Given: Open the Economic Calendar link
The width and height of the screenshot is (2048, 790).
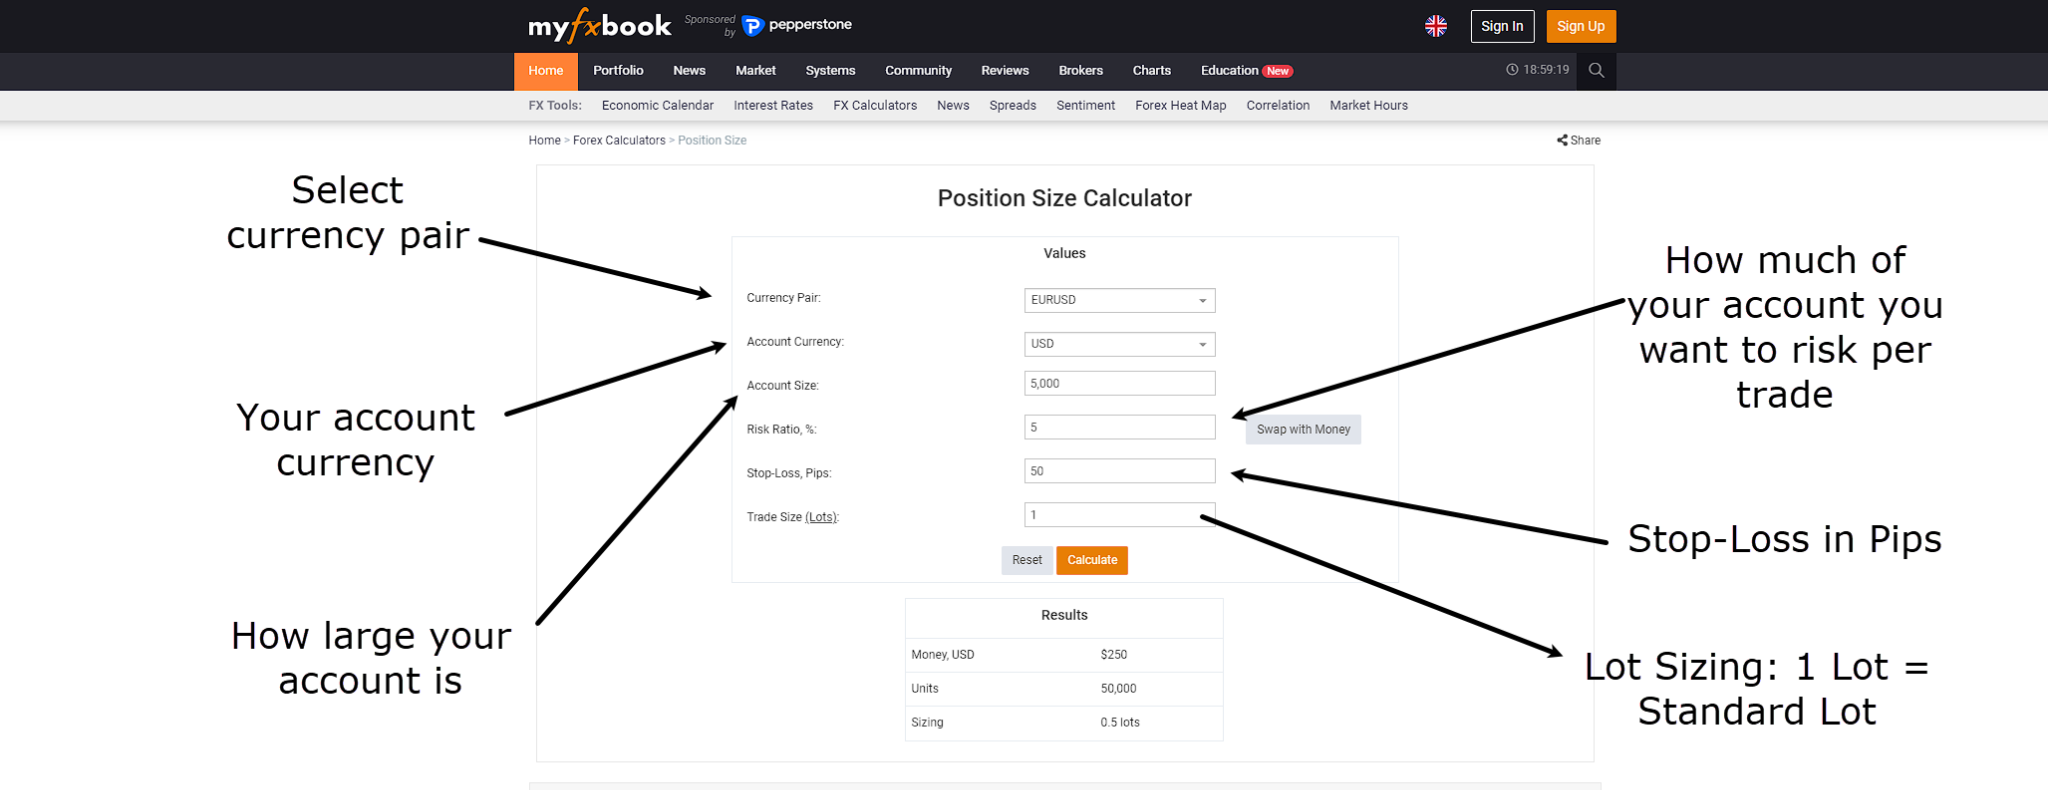Looking at the screenshot, I should click(x=657, y=105).
